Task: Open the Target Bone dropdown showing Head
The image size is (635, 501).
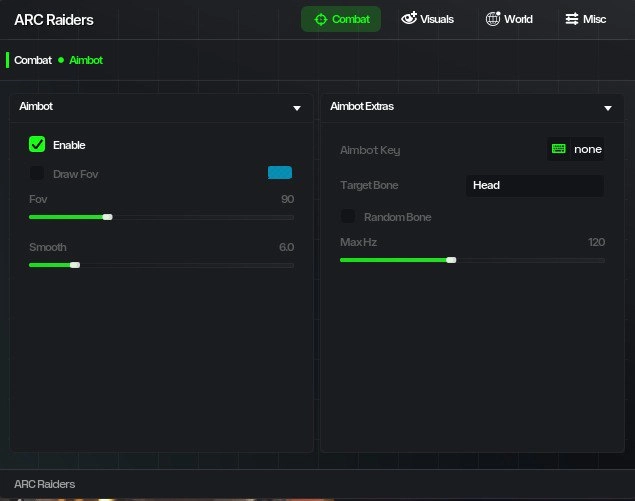Action: pyautogui.click(x=534, y=185)
